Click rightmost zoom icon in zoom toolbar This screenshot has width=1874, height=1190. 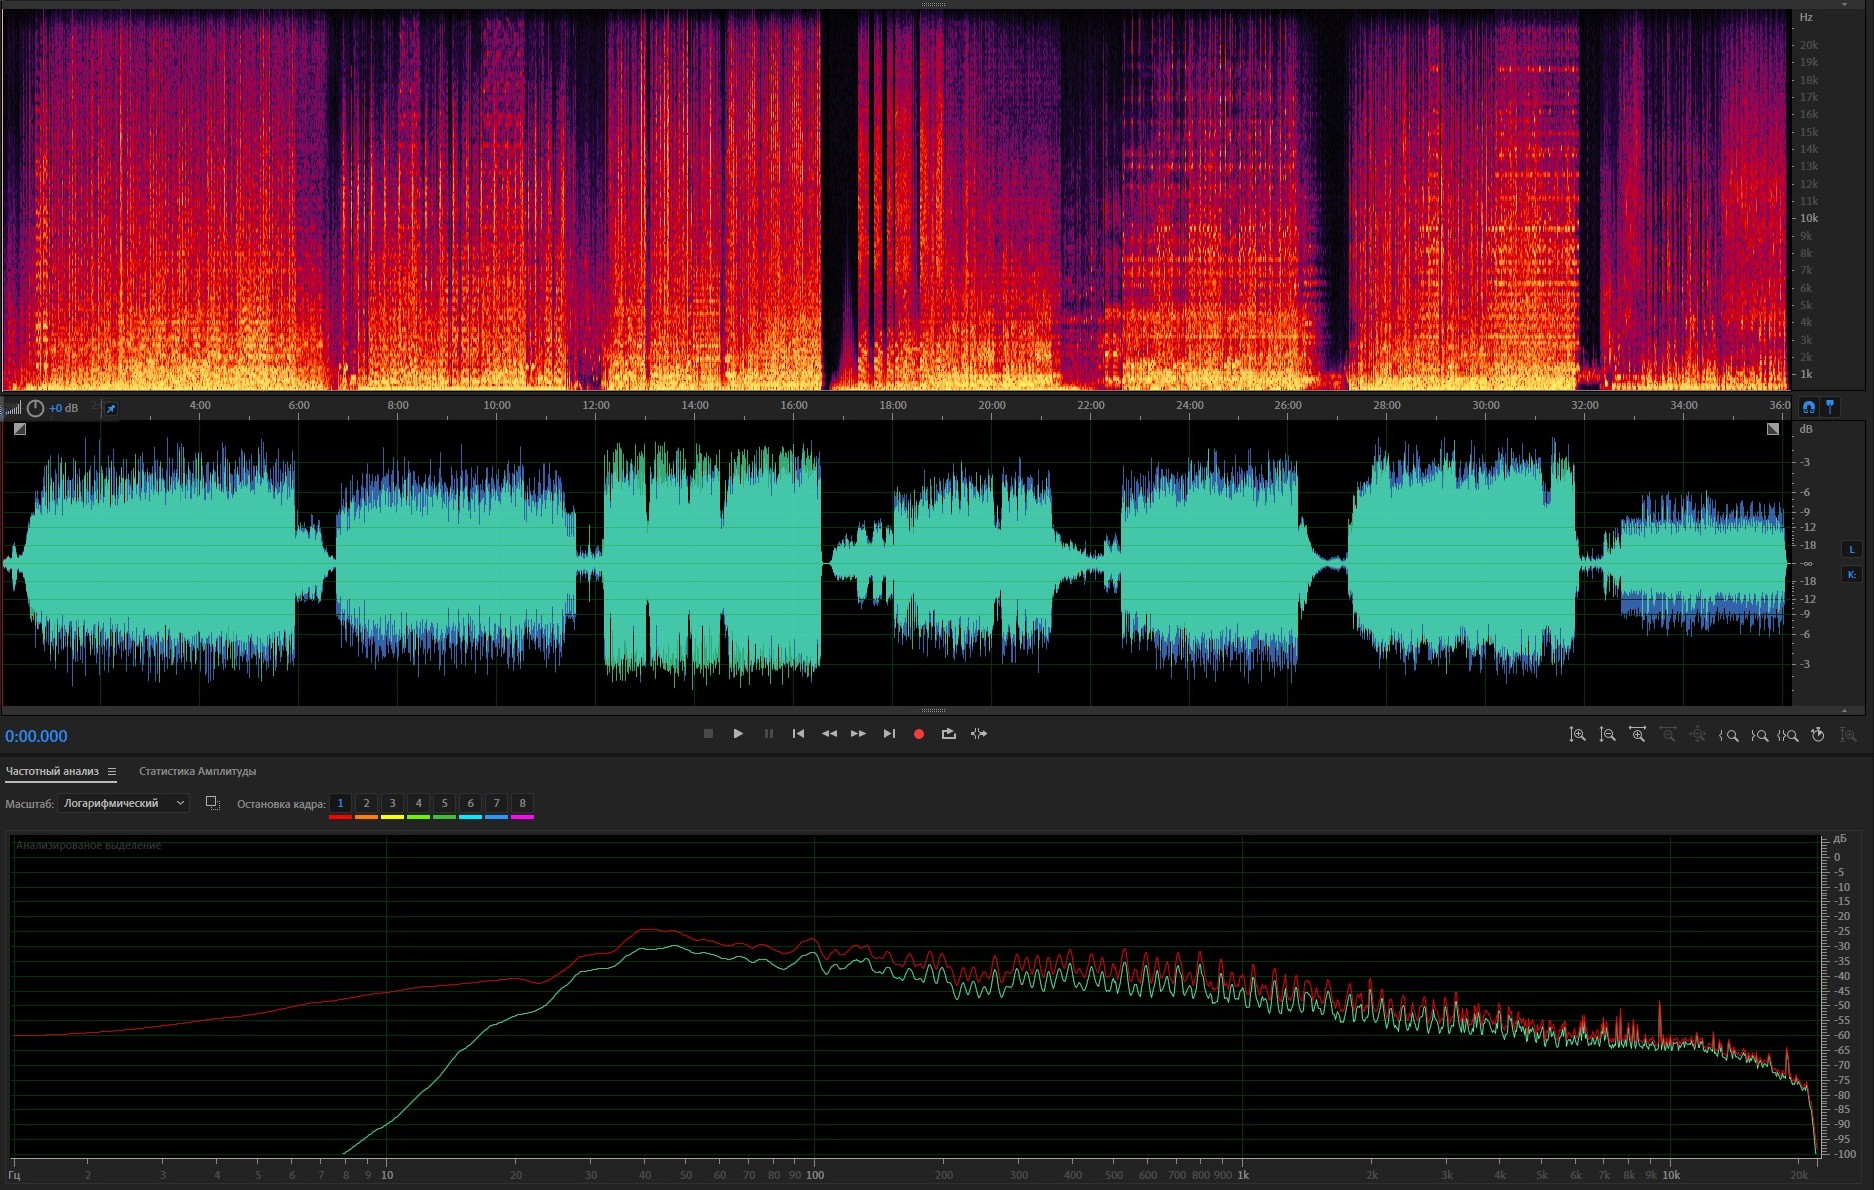click(x=1848, y=735)
